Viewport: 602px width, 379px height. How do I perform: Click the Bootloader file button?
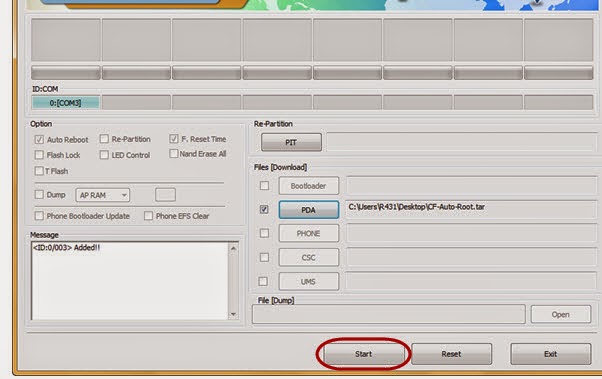(x=309, y=186)
